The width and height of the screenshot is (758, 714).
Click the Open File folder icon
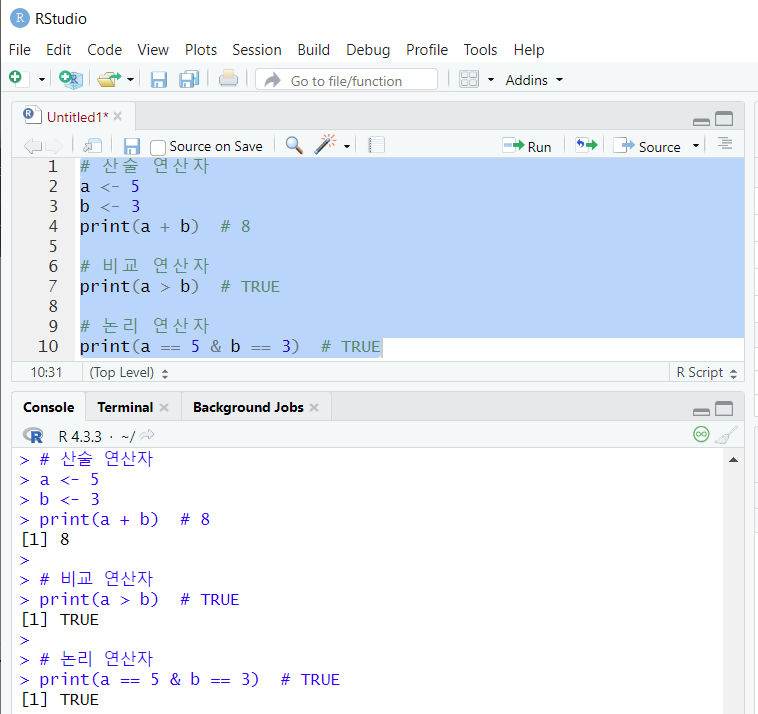coord(109,79)
